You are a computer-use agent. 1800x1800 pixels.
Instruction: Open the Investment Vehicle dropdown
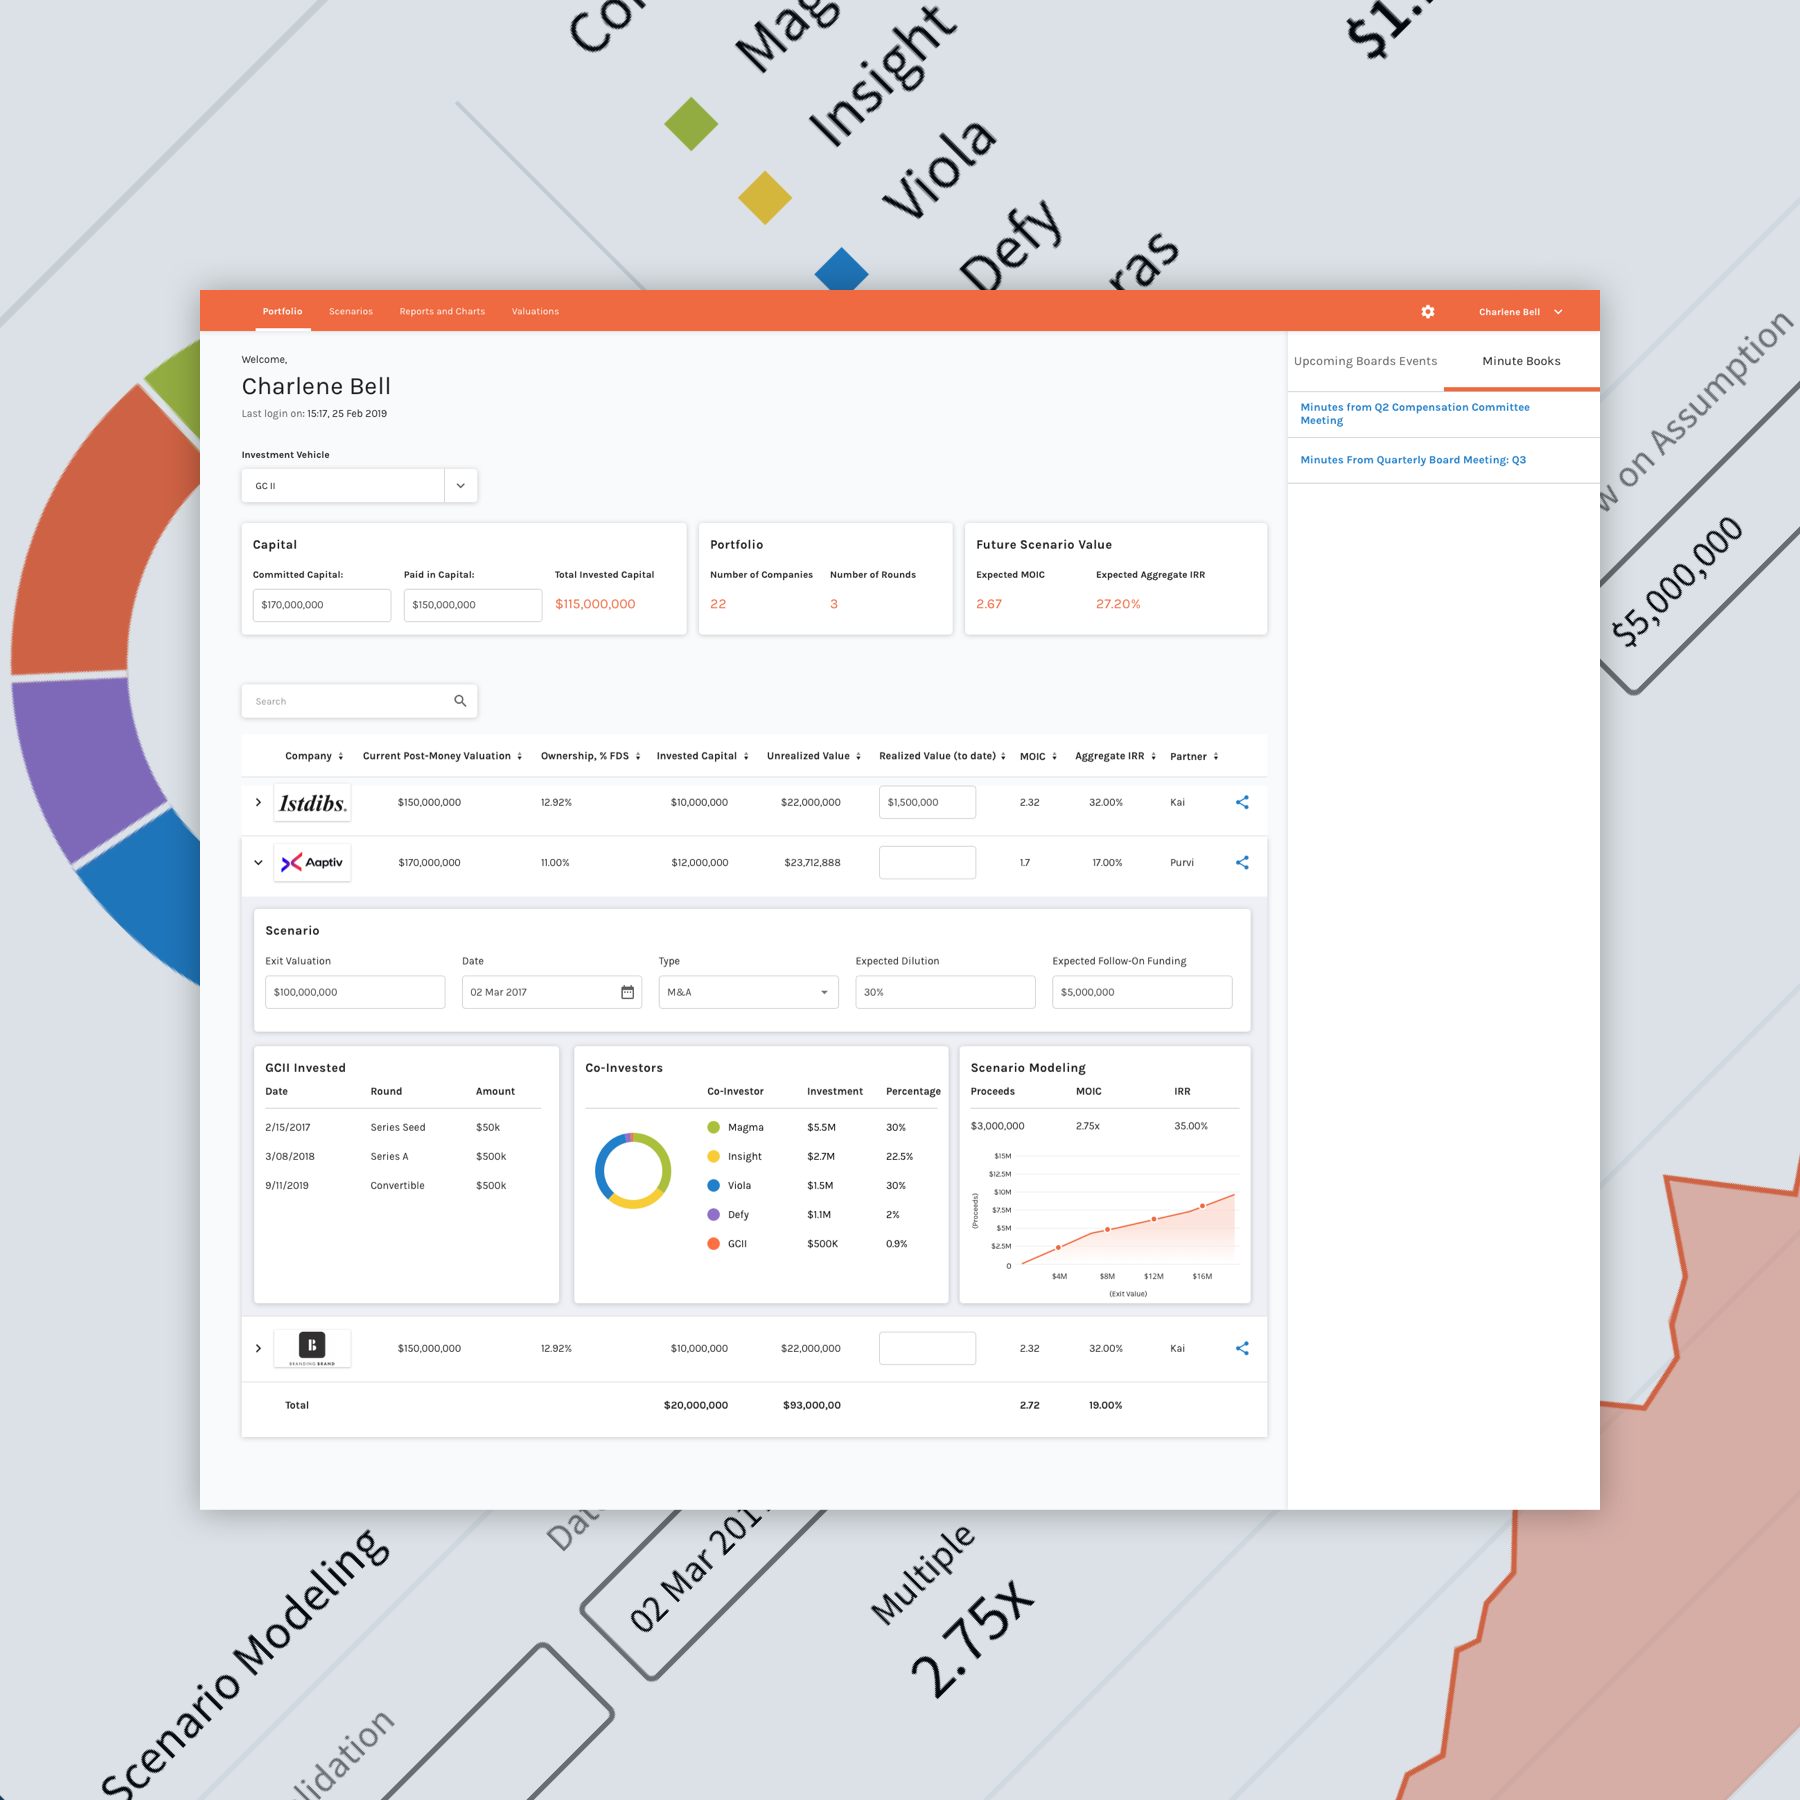click(460, 486)
